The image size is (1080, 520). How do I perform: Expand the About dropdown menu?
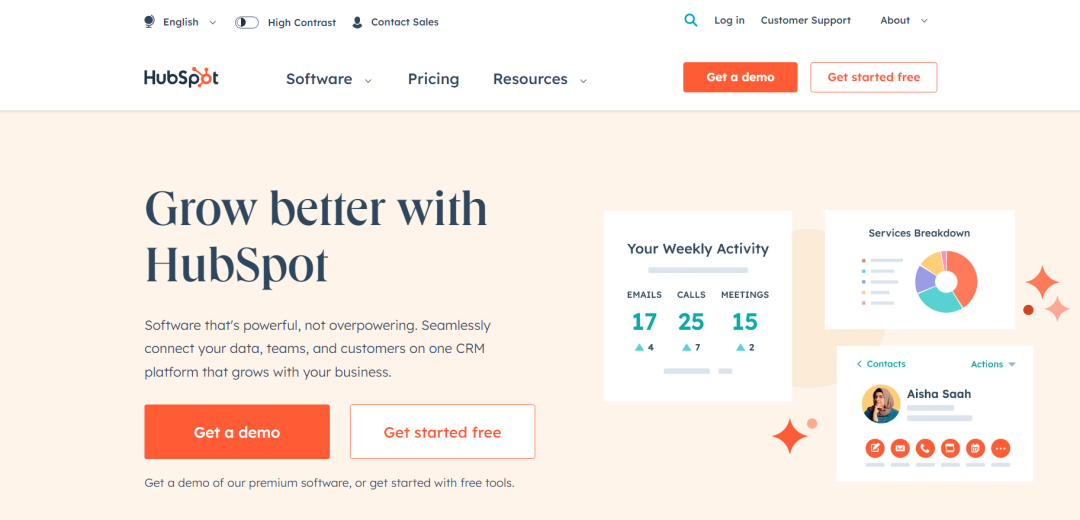(x=903, y=20)
